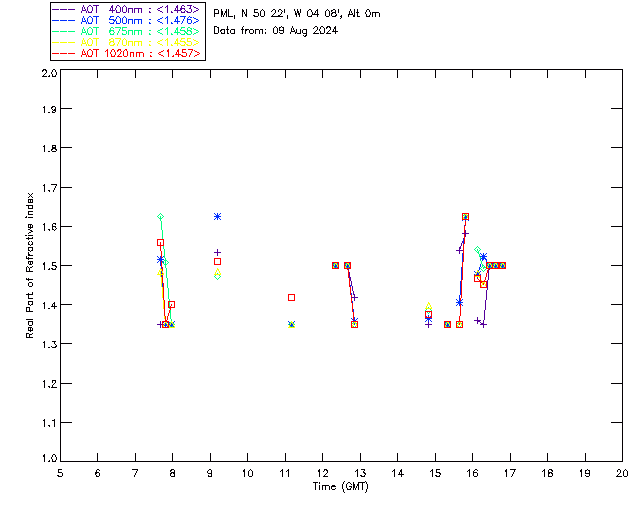
Task: Click the isolated red square just after 11h
Action: (291, 297)
